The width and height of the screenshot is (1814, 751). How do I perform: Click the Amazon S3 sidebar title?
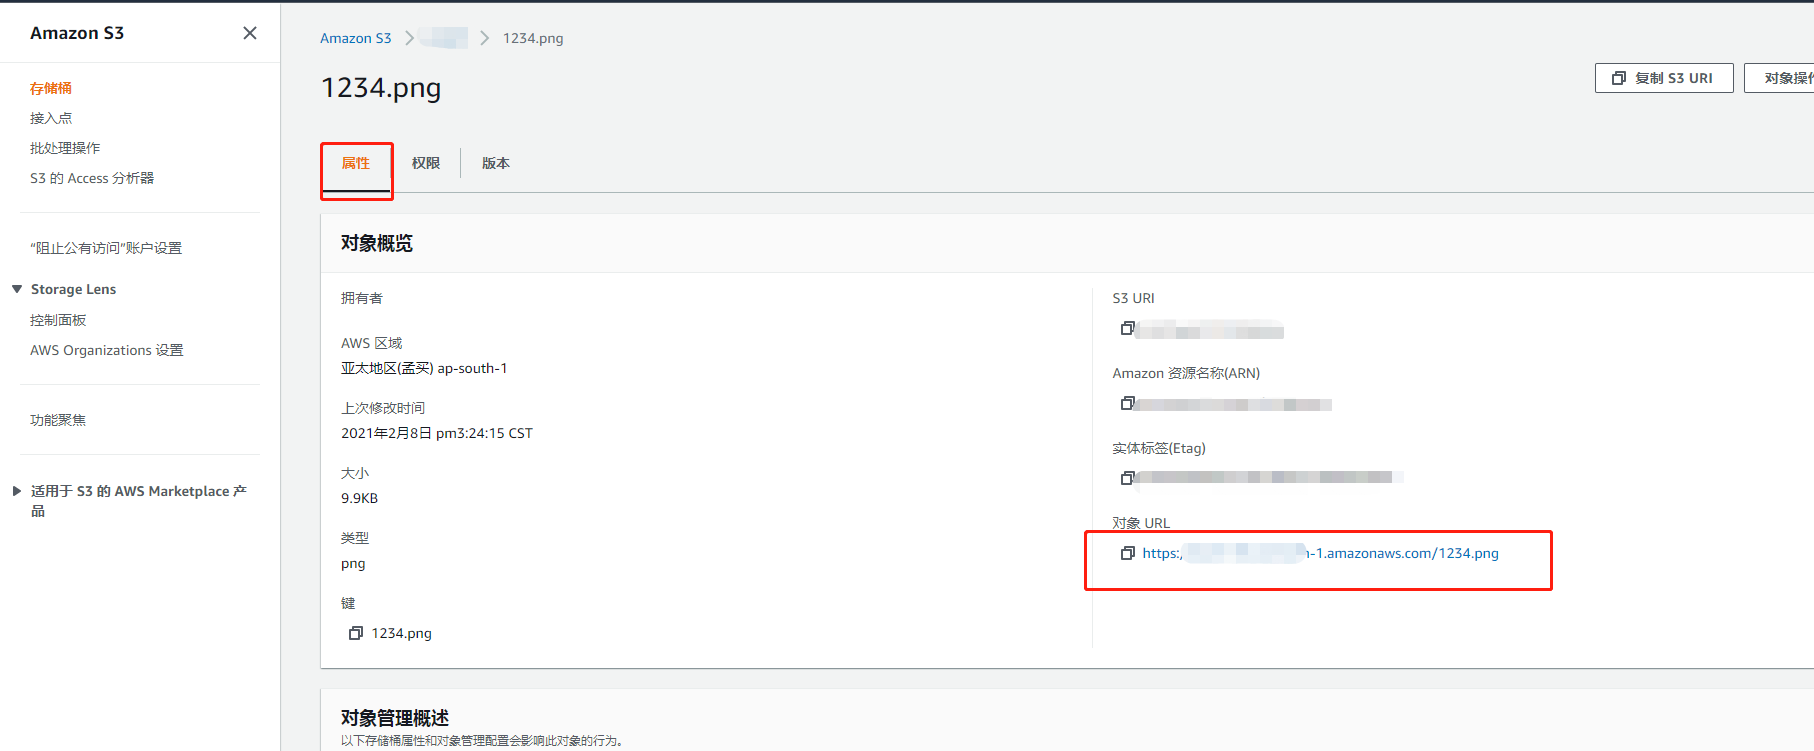point(77,33)
